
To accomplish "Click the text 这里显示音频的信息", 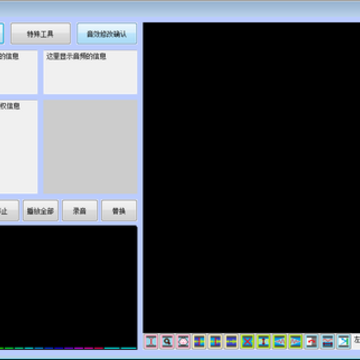I will click(x=76, y=56).
